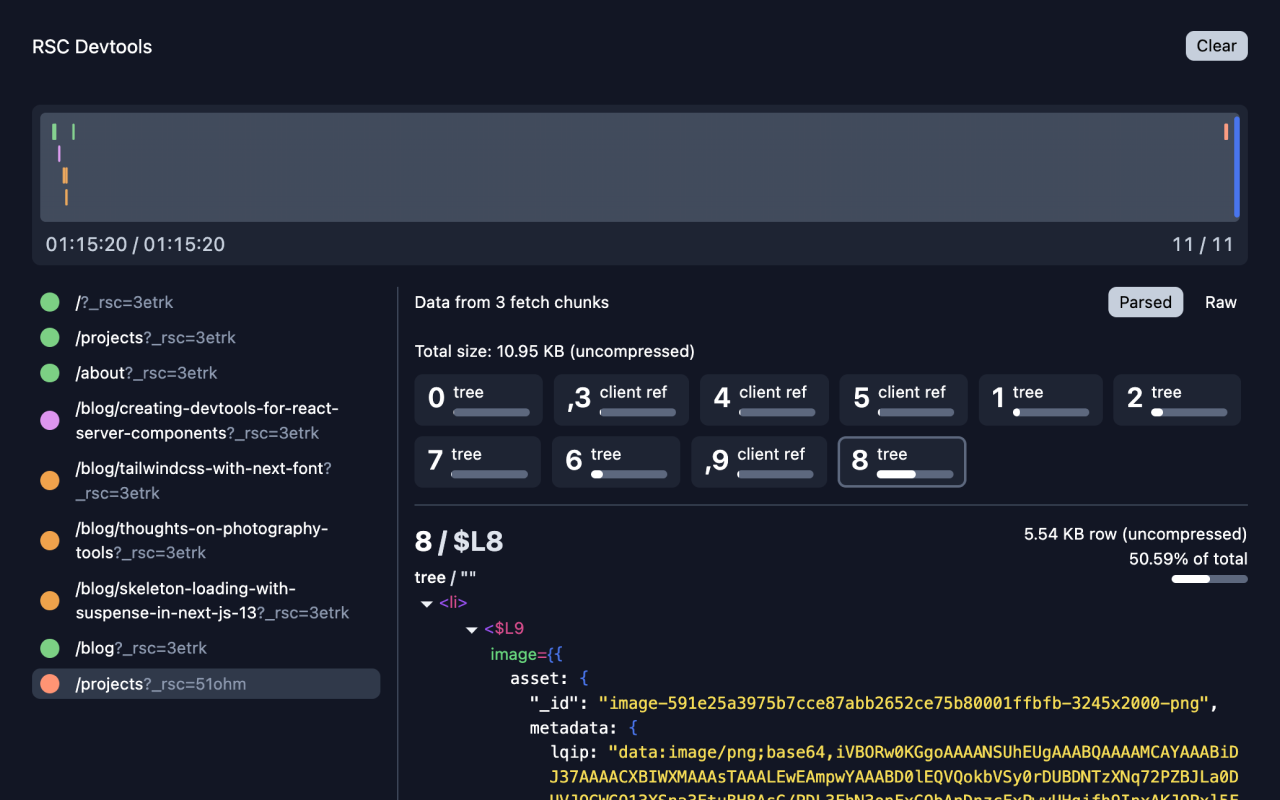Select chunk 6 tree
Viewport: 1280px width, 800px height.
(x=615, y=461)
